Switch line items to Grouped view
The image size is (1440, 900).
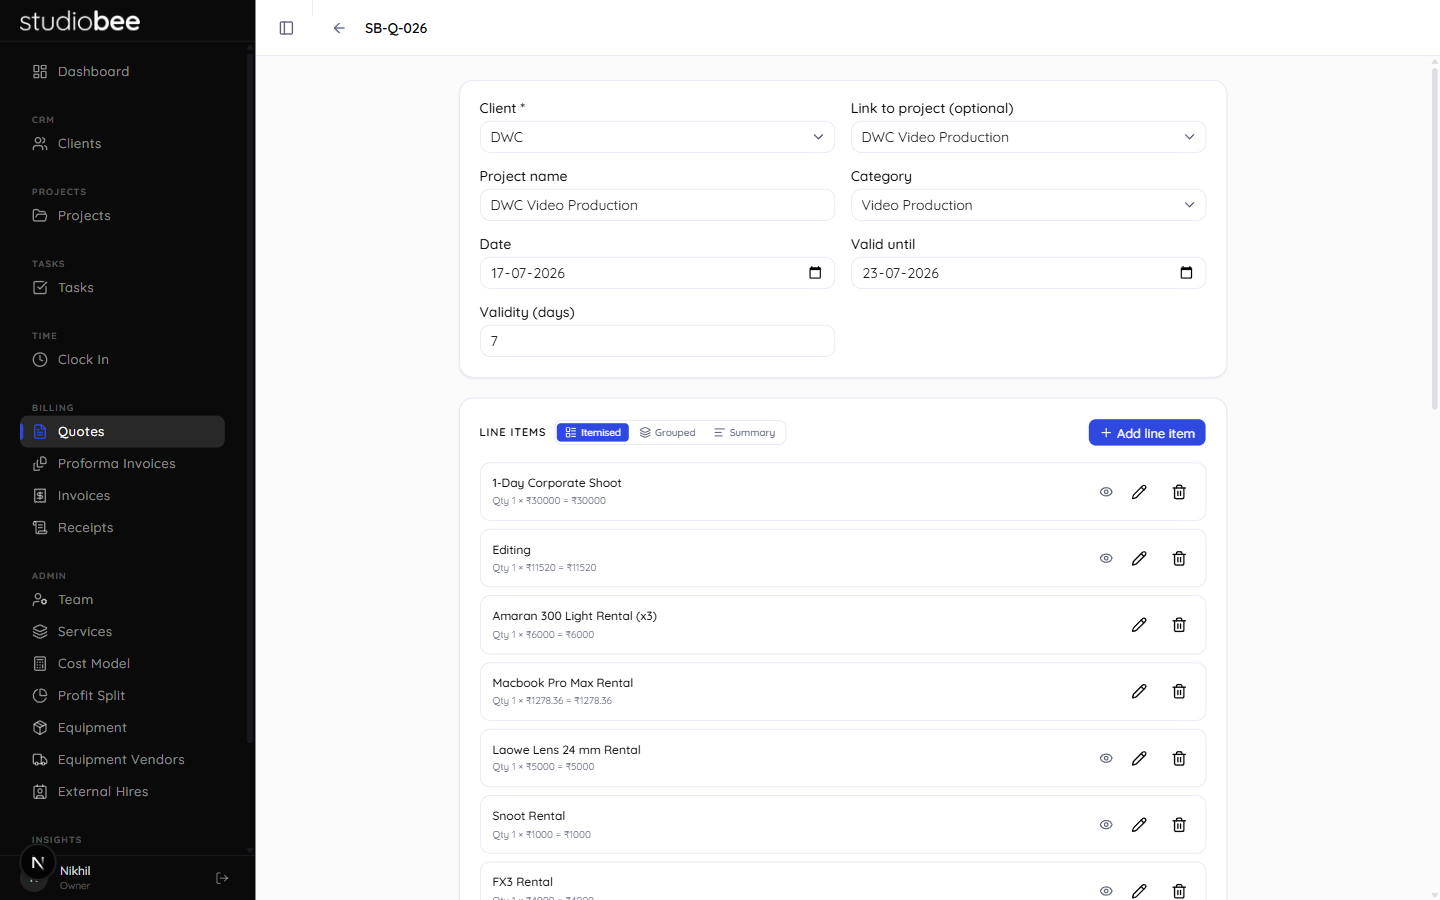[667, 433]
